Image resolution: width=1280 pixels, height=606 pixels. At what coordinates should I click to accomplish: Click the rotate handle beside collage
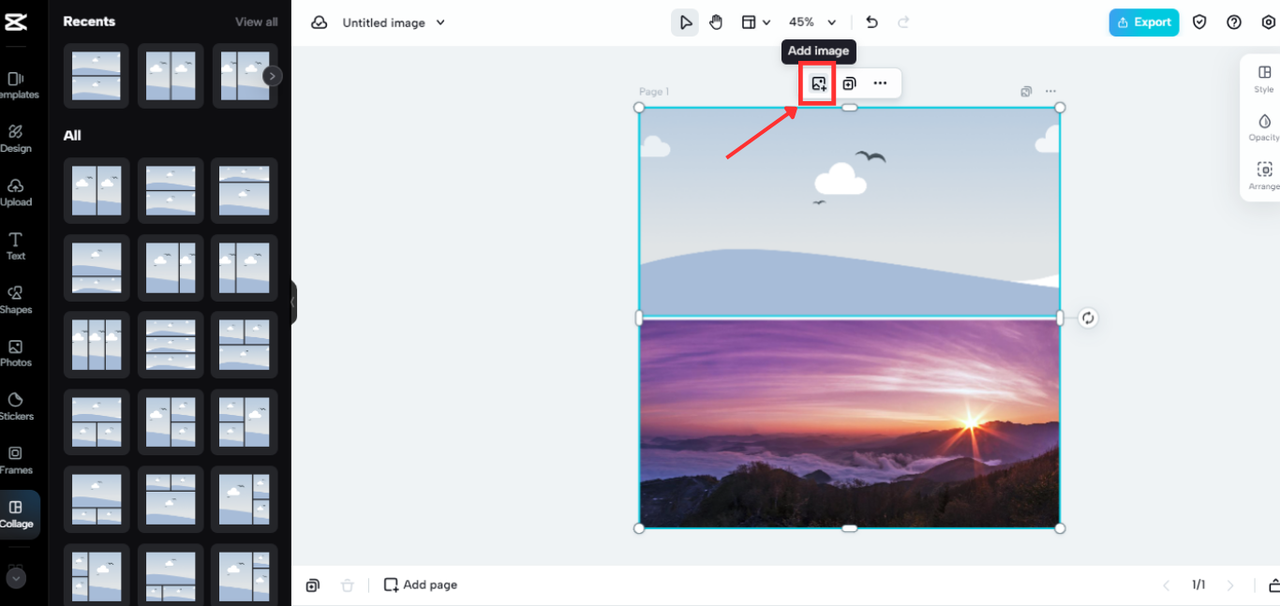point(1088,318)
